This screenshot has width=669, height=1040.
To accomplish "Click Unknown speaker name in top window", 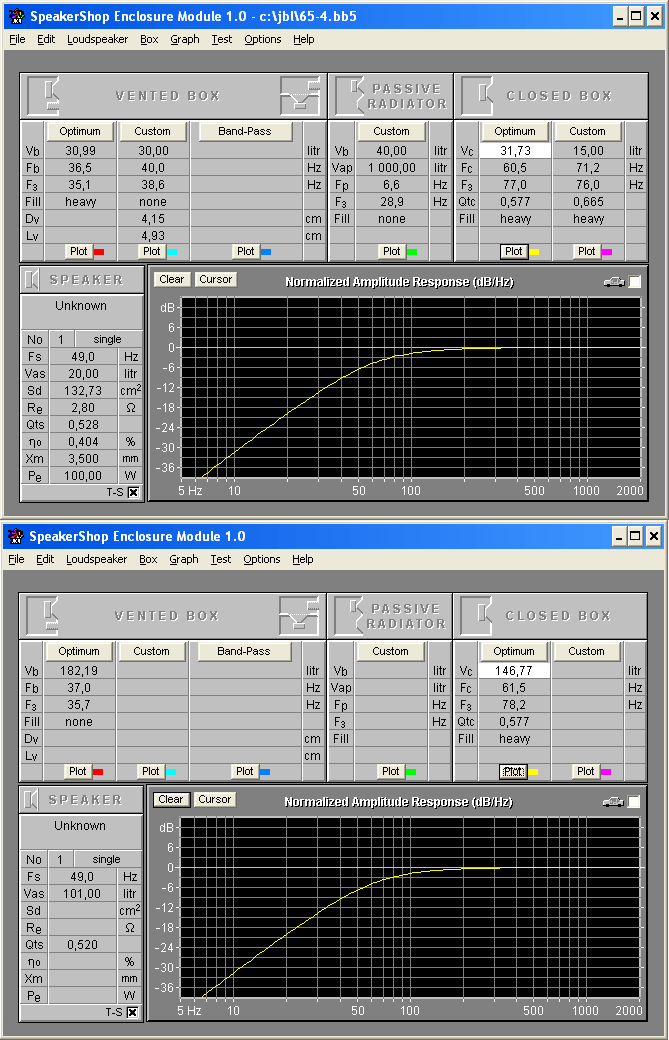I will coord(81,306).
